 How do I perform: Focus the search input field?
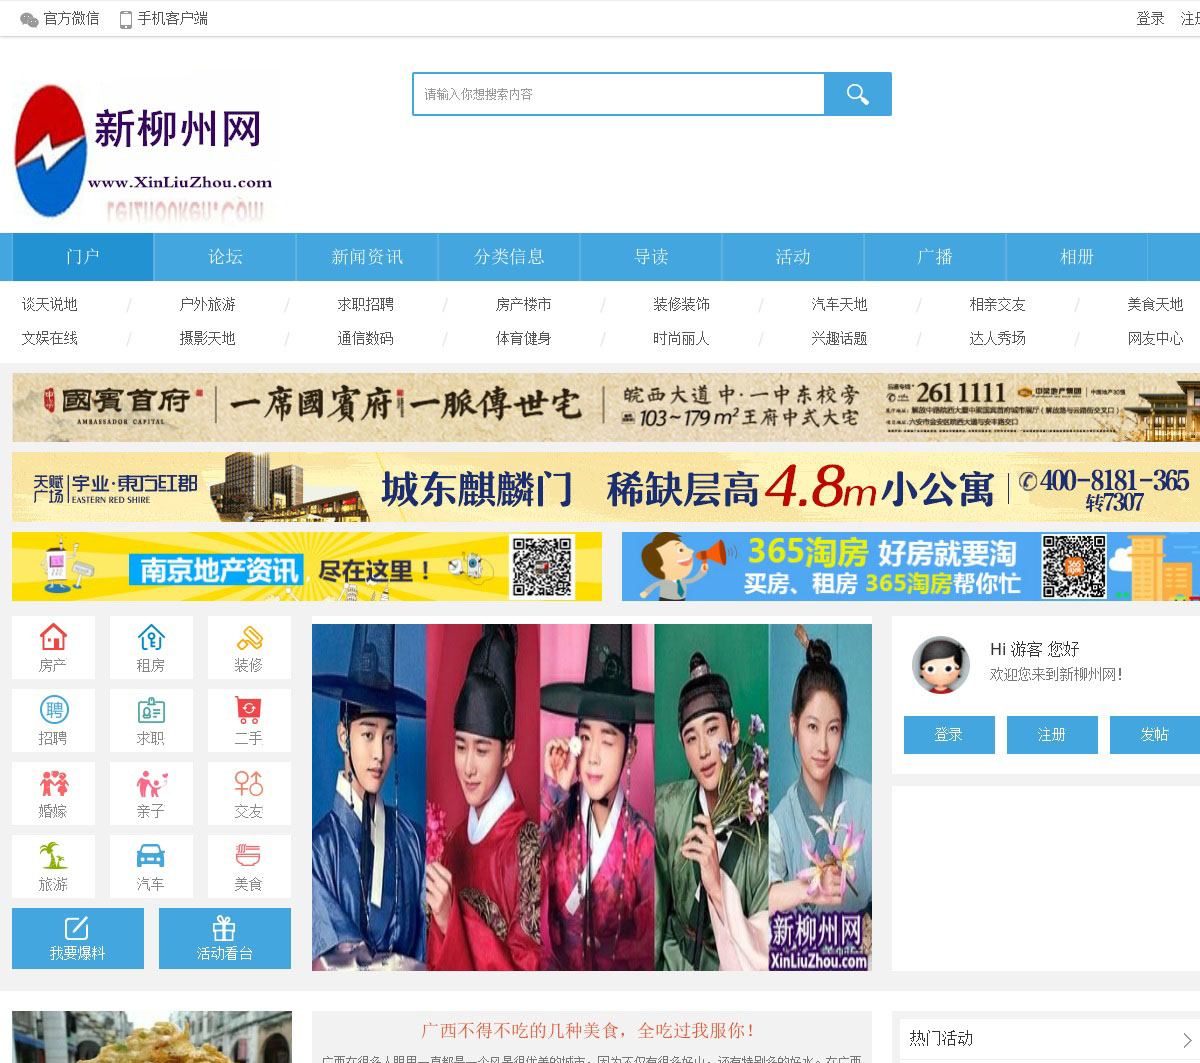click(619, 94)
